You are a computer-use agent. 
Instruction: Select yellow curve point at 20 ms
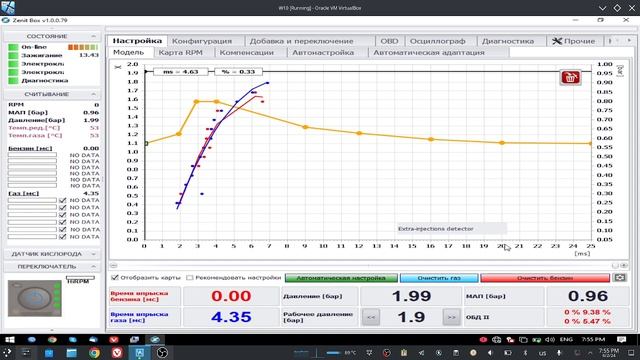pos(502,143)
